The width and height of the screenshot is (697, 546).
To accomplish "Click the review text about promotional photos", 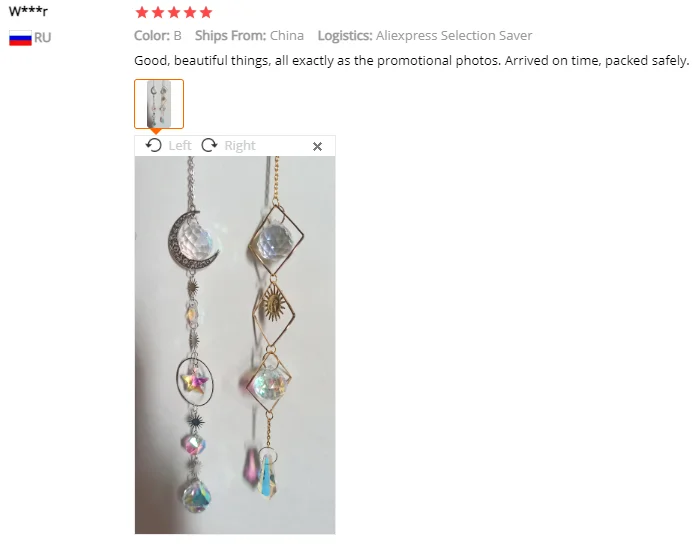I will coord(412,60).
